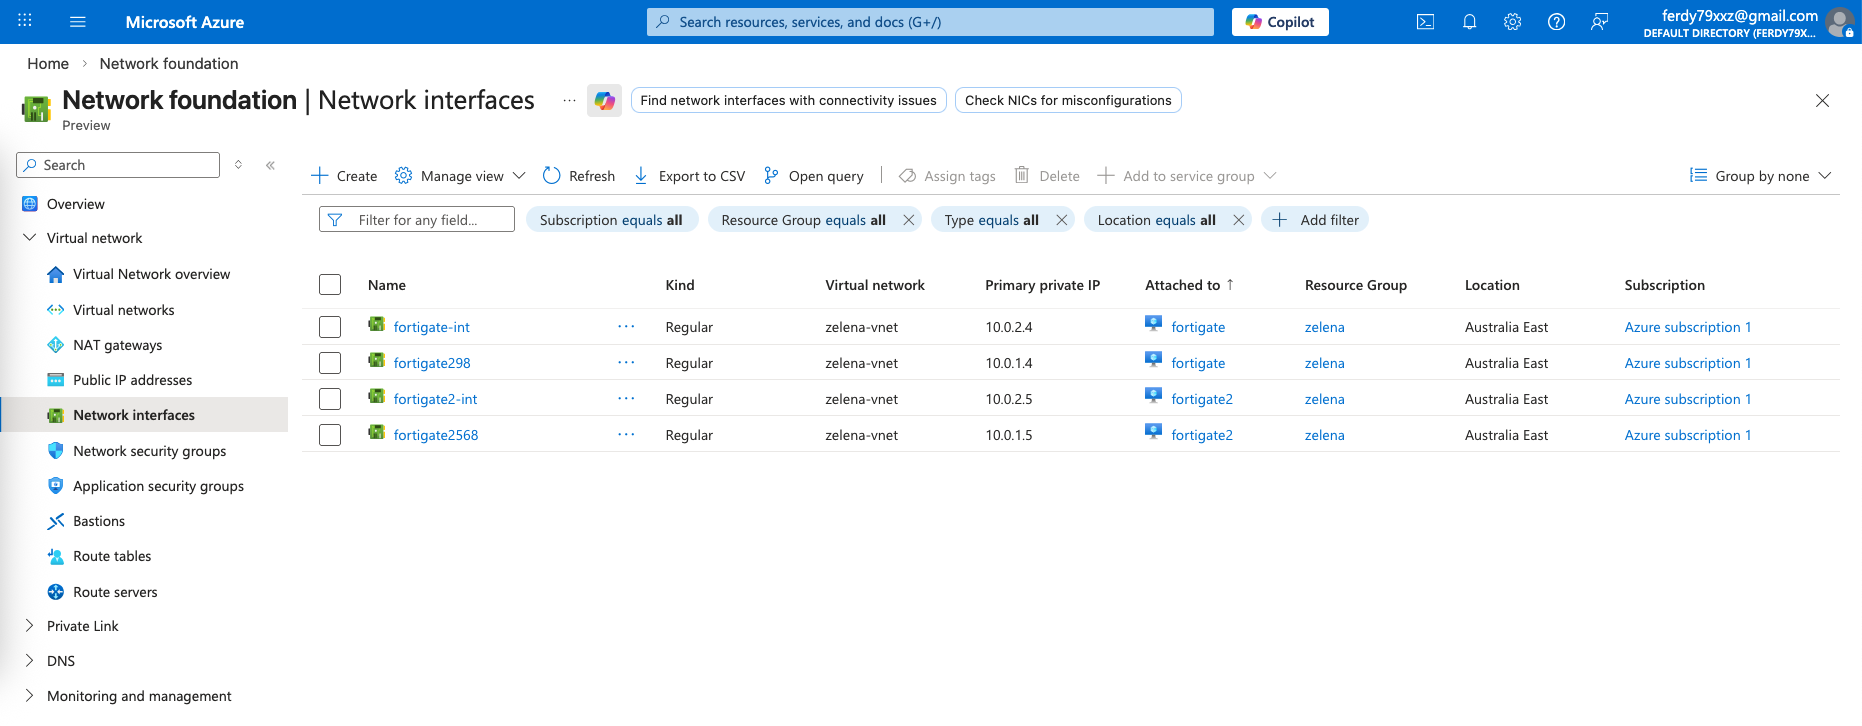Click the Refresh button
Image resolution: width=1862 pixels, height=726 pixels.
[x=579, y=176]
